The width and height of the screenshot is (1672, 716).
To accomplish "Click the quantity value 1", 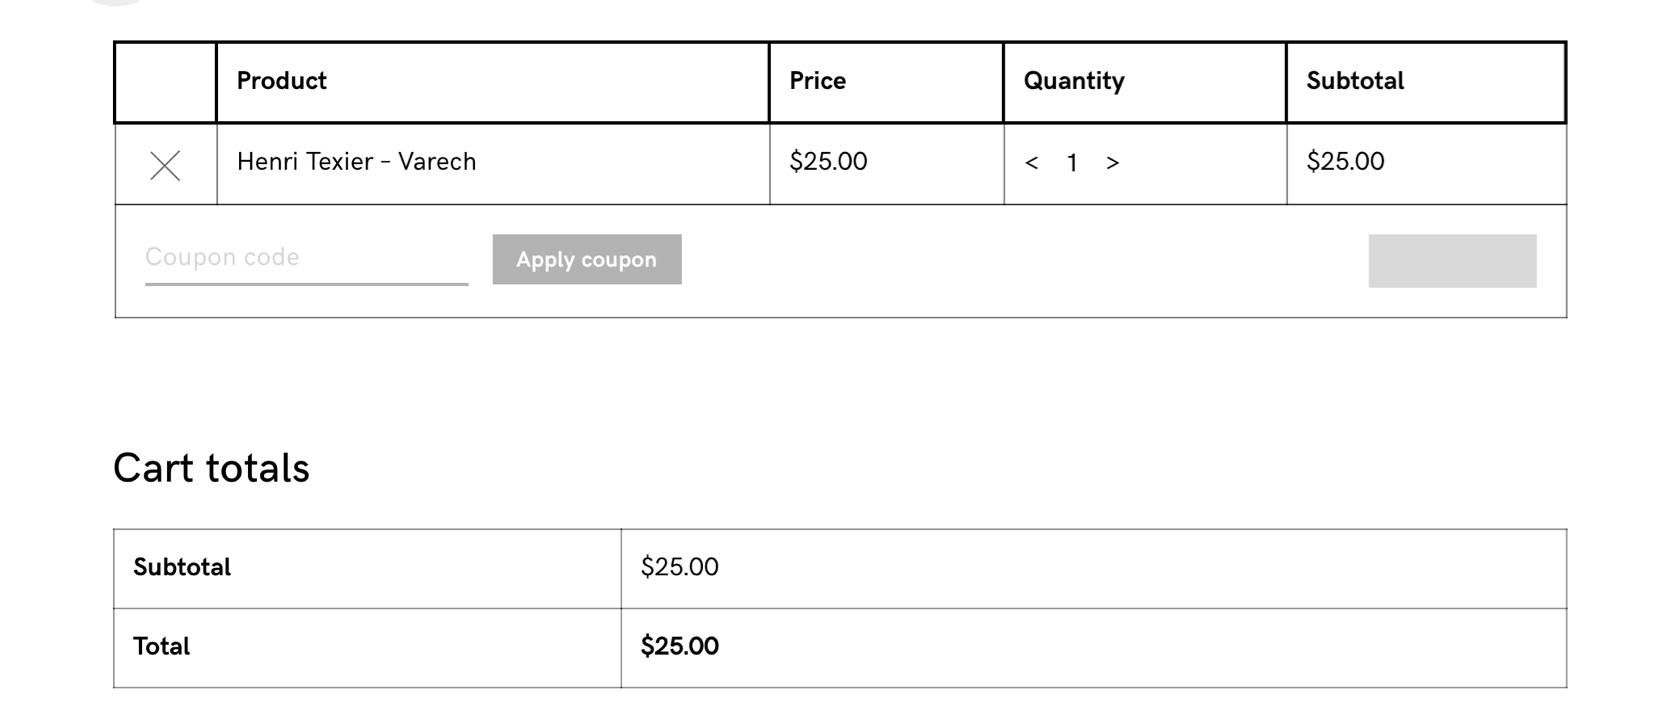I will pos(1071,163).
